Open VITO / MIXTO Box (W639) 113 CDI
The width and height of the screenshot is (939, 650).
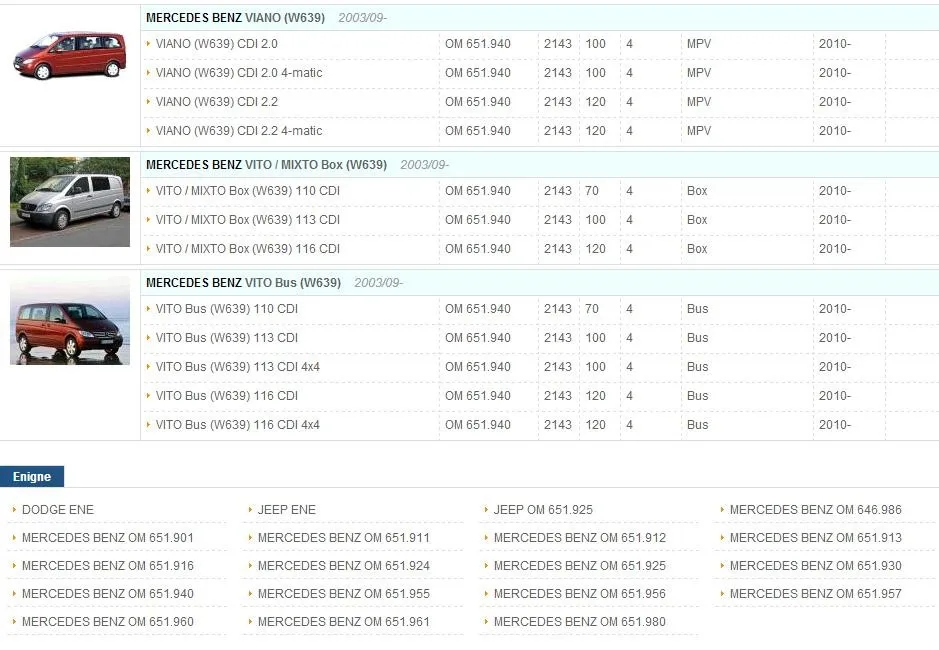[248, 220]
